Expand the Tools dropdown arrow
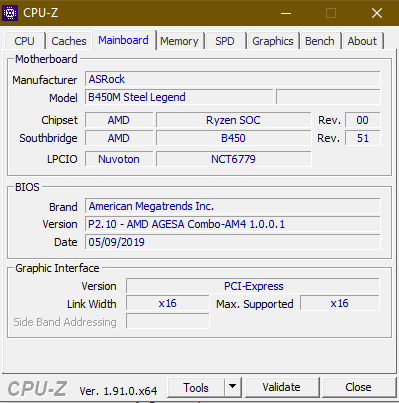This screenshot has height=403, width=399. tap(233, 388)
